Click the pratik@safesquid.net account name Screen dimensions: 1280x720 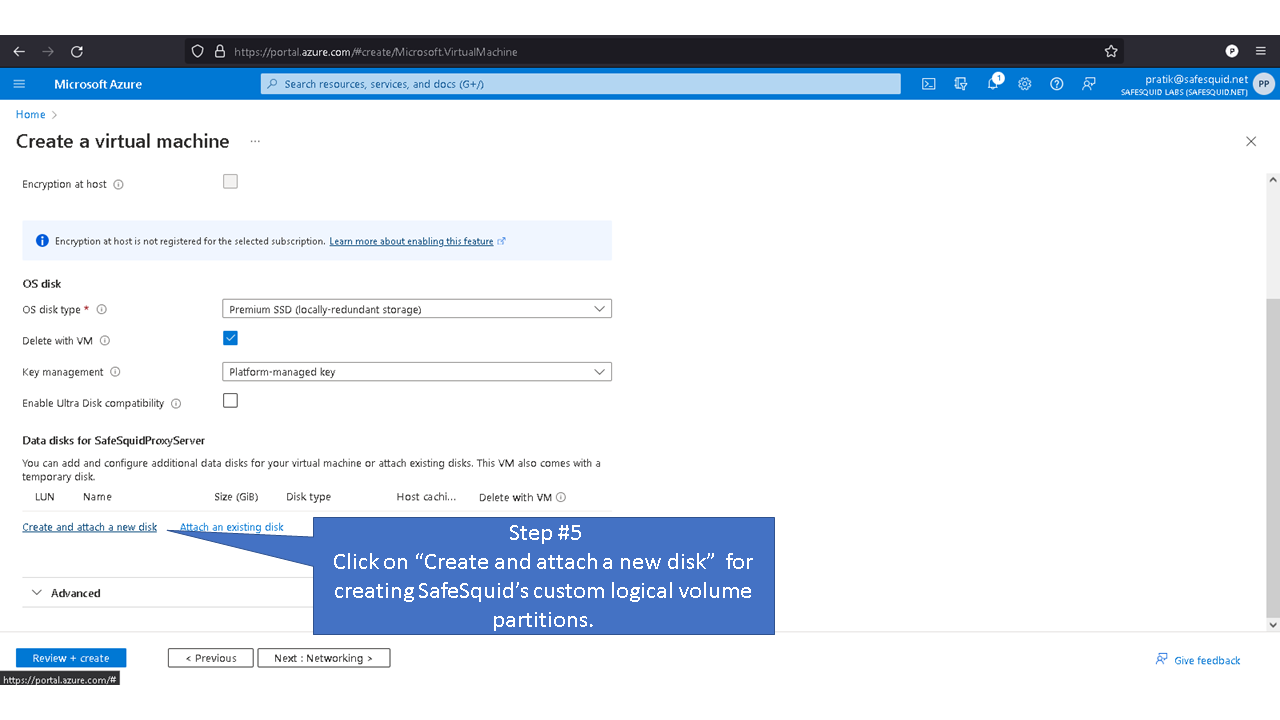pyautogui.click(x=1197, y=79)
